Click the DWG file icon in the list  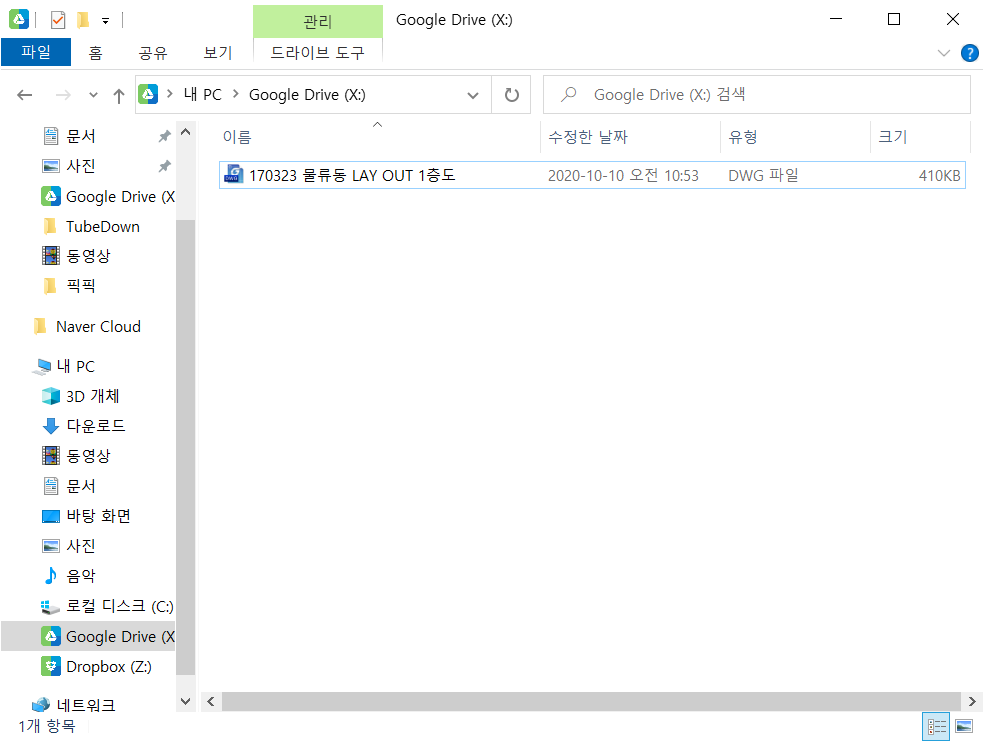[234, 175]
